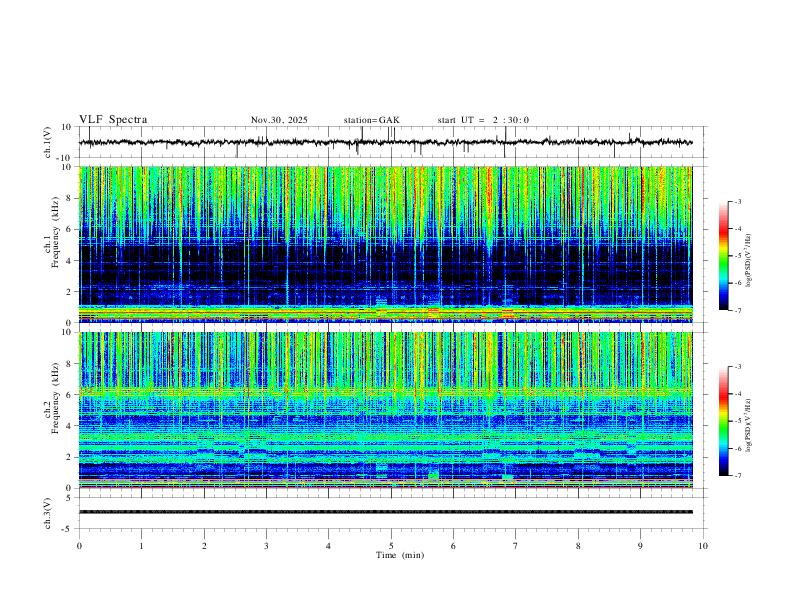Click the time axis tick label "3"
The image size is (792, 612).
pos(266,546)
